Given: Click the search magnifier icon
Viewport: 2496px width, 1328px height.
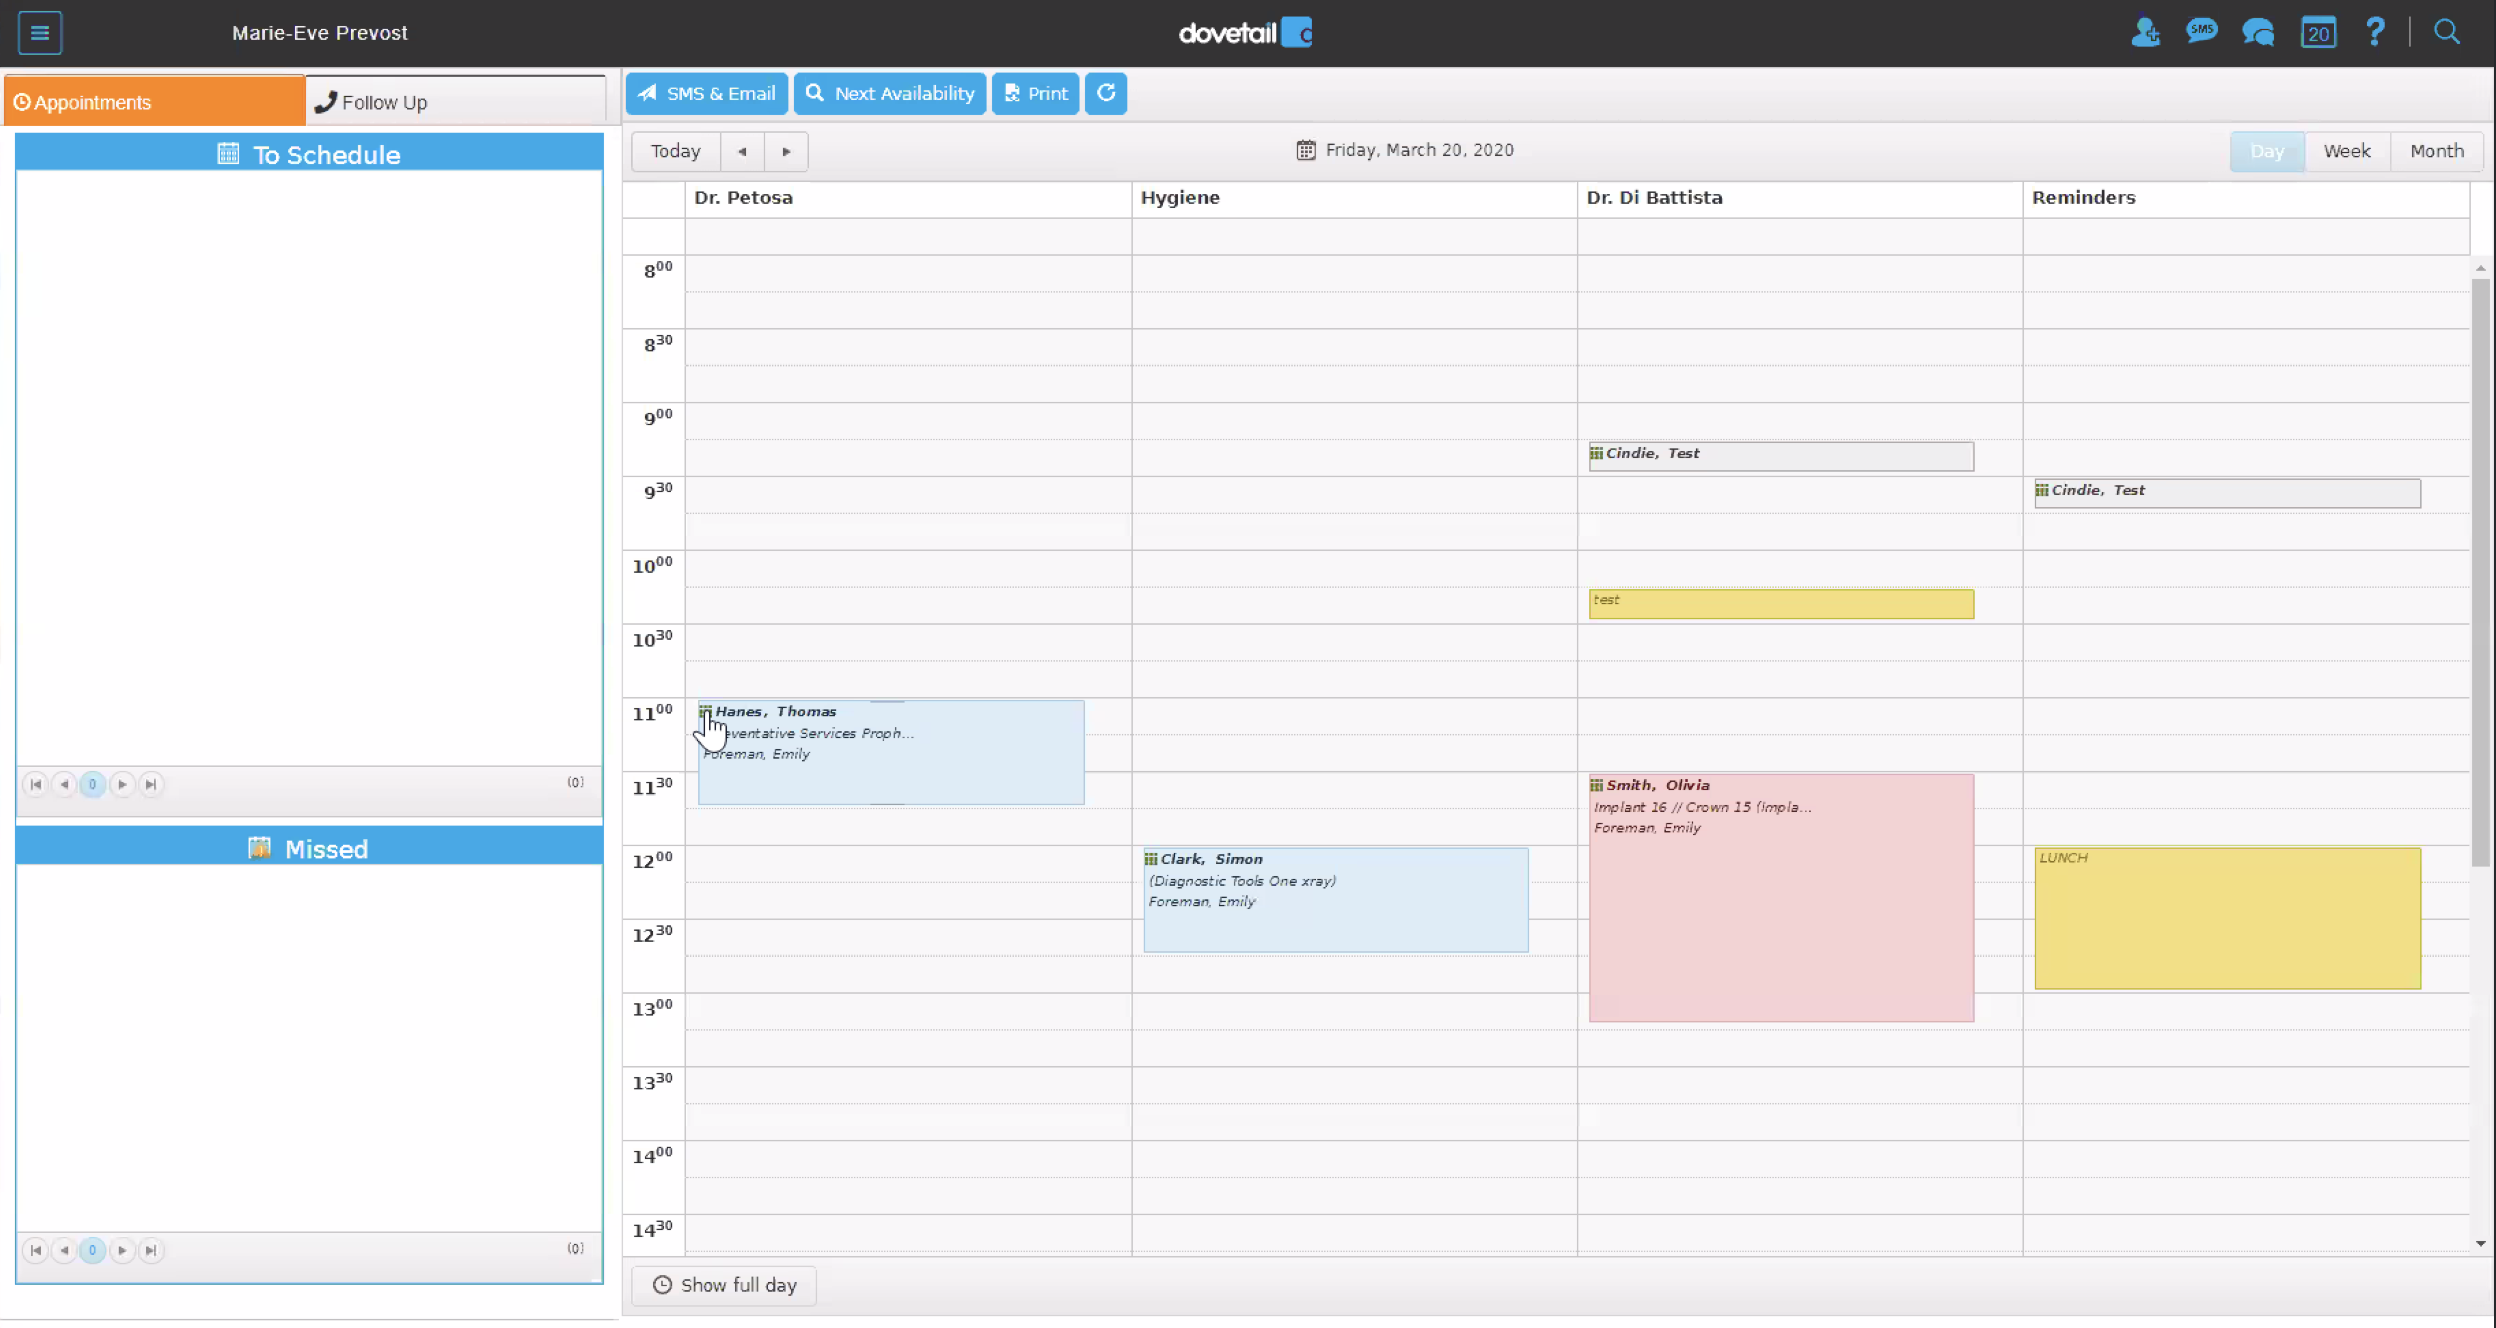Looking at the screenshot, I should [x=2447, y=32].
